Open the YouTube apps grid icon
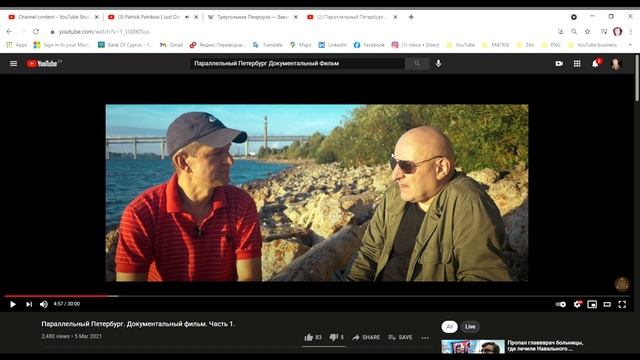 click(577, 63)
